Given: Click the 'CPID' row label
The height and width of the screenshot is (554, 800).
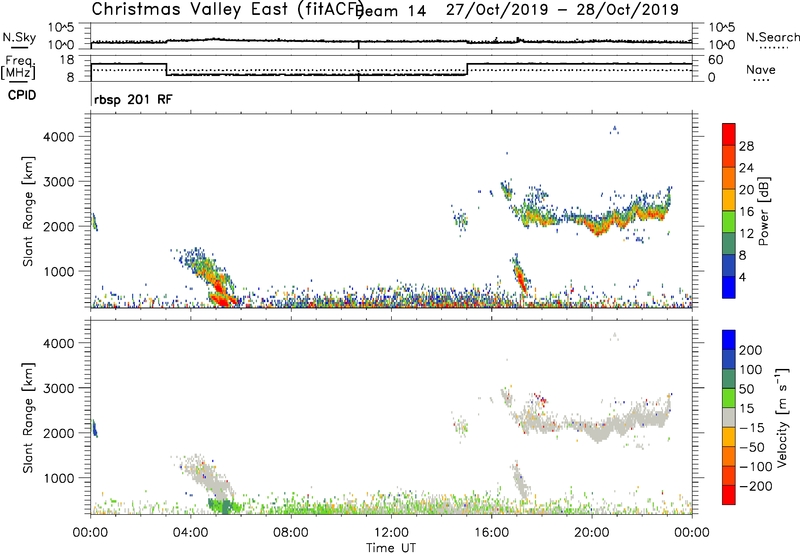Looking at the screenshot, I should (x=22, y=95).
